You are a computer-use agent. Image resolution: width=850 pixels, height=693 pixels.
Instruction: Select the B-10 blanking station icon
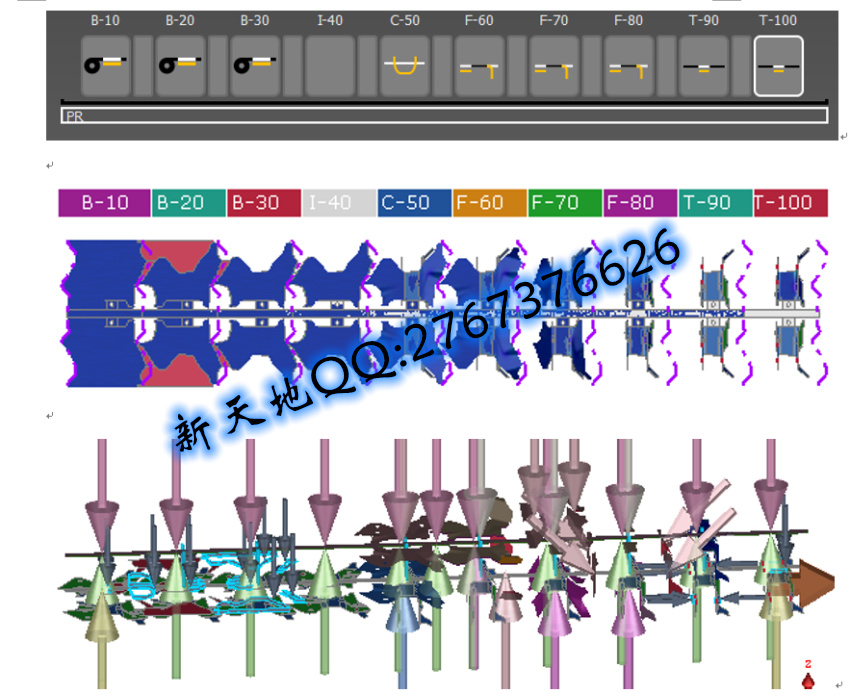(x=105, y=66)
